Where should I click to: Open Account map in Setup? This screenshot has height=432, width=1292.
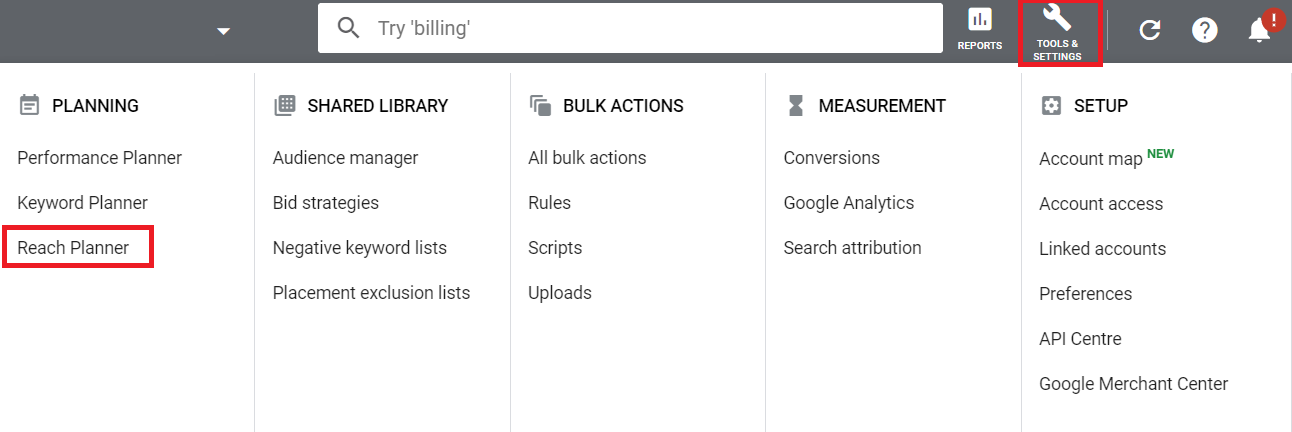[x=1091, y=159]
